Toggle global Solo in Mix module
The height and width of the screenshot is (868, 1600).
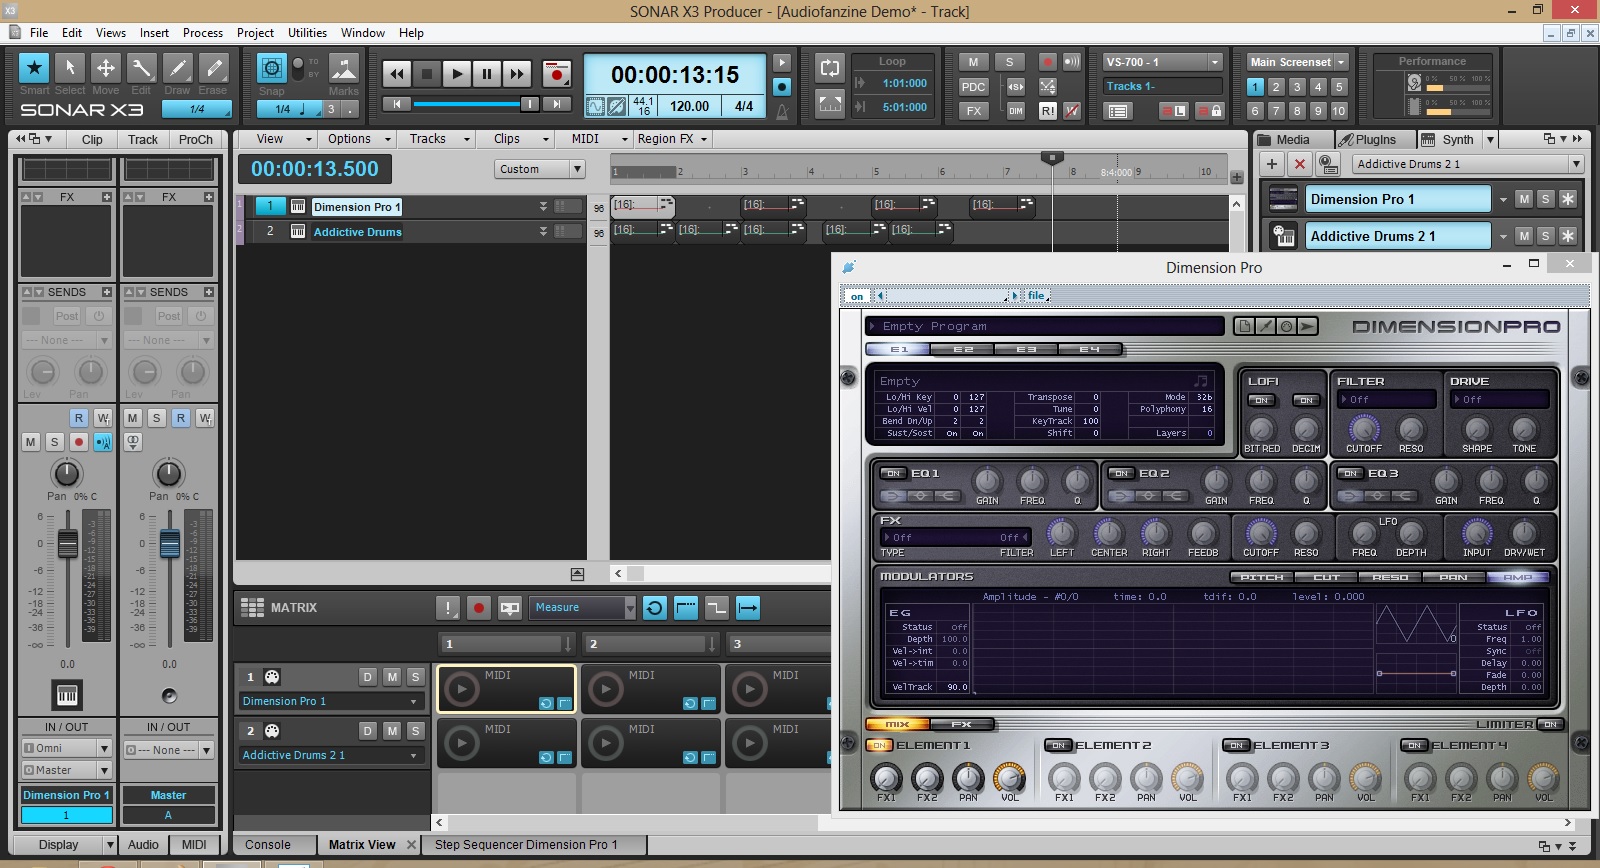pos(1010,62)
